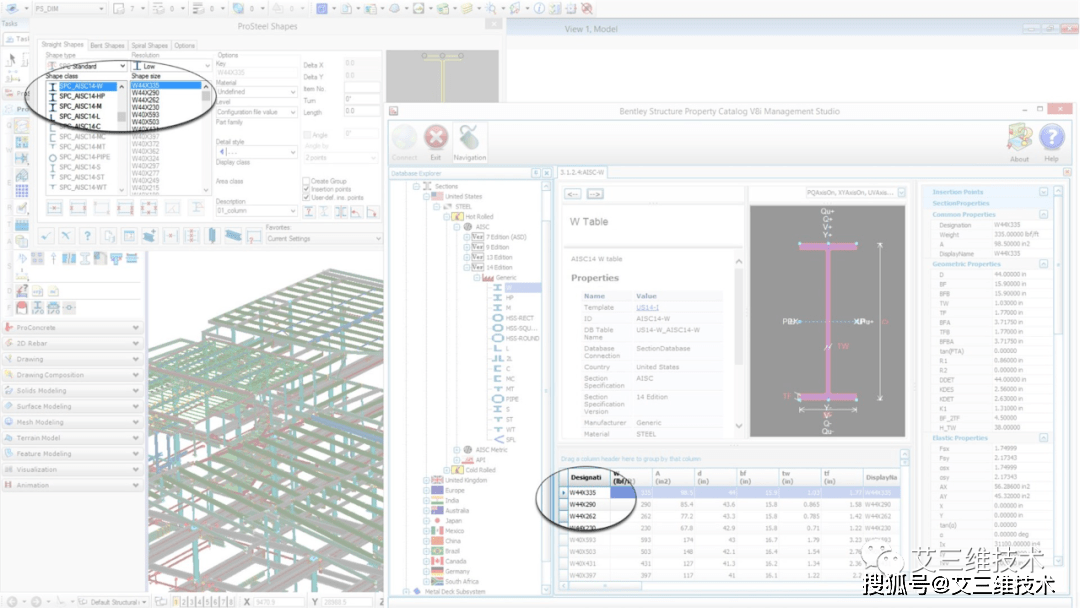The width and height of the screenshot is (1080, 608).
Task: Click the four-corner points insertion icon
Action: pyautogui.click(x=149, y=208)
